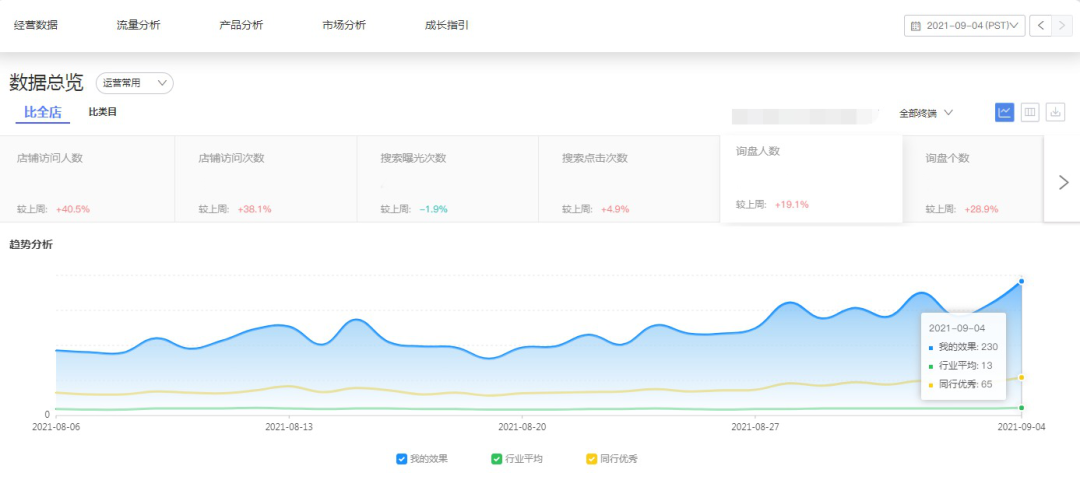Click the +4.9% change value
This screenshot has width=1080, height=480.
[615, 209]
